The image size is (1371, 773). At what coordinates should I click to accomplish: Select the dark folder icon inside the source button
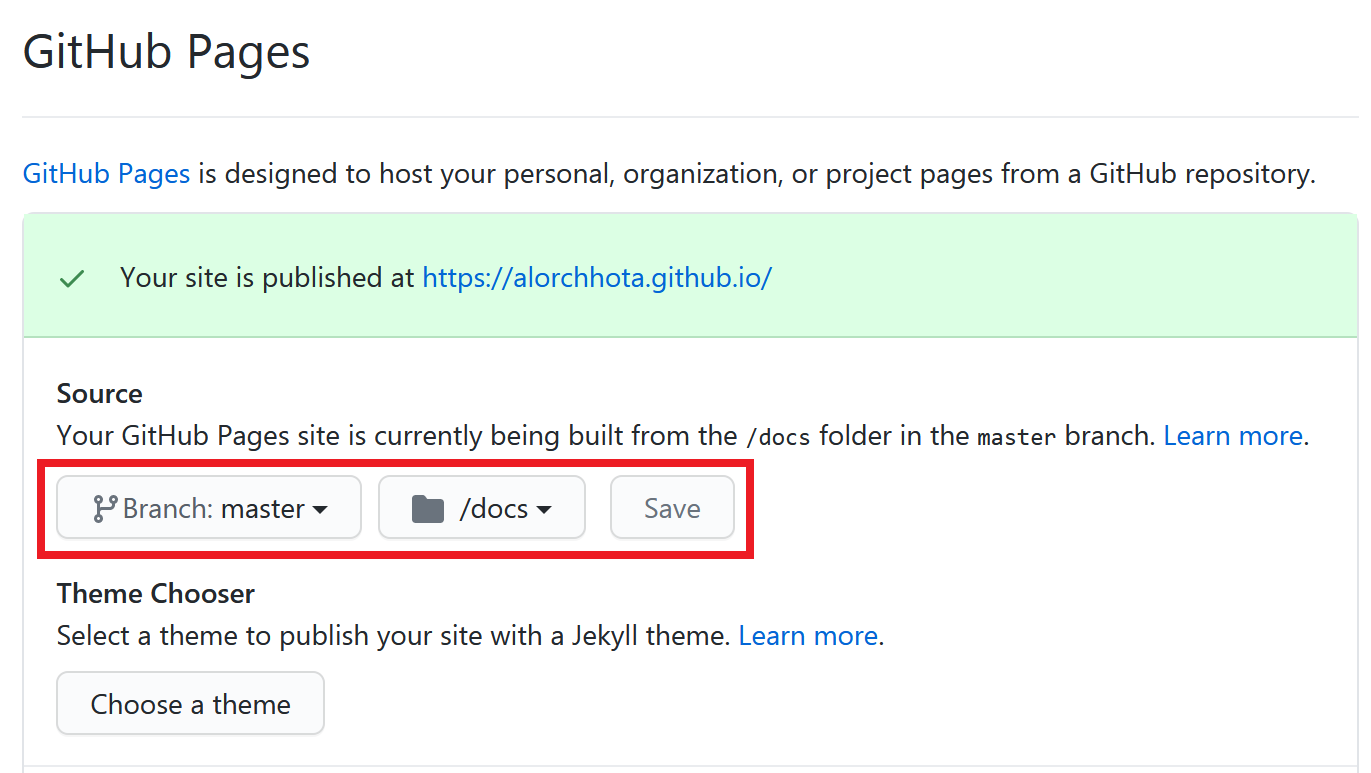(x=430, y=507)
